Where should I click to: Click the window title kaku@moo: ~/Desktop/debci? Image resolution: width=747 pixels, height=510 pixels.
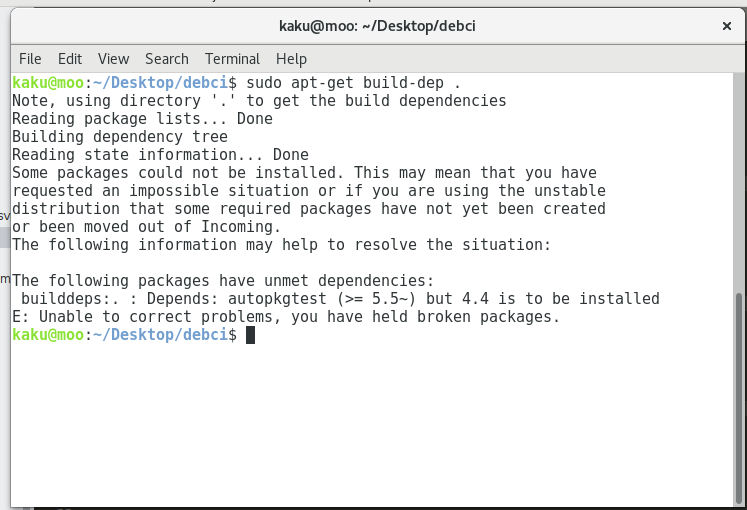[377, 26]
